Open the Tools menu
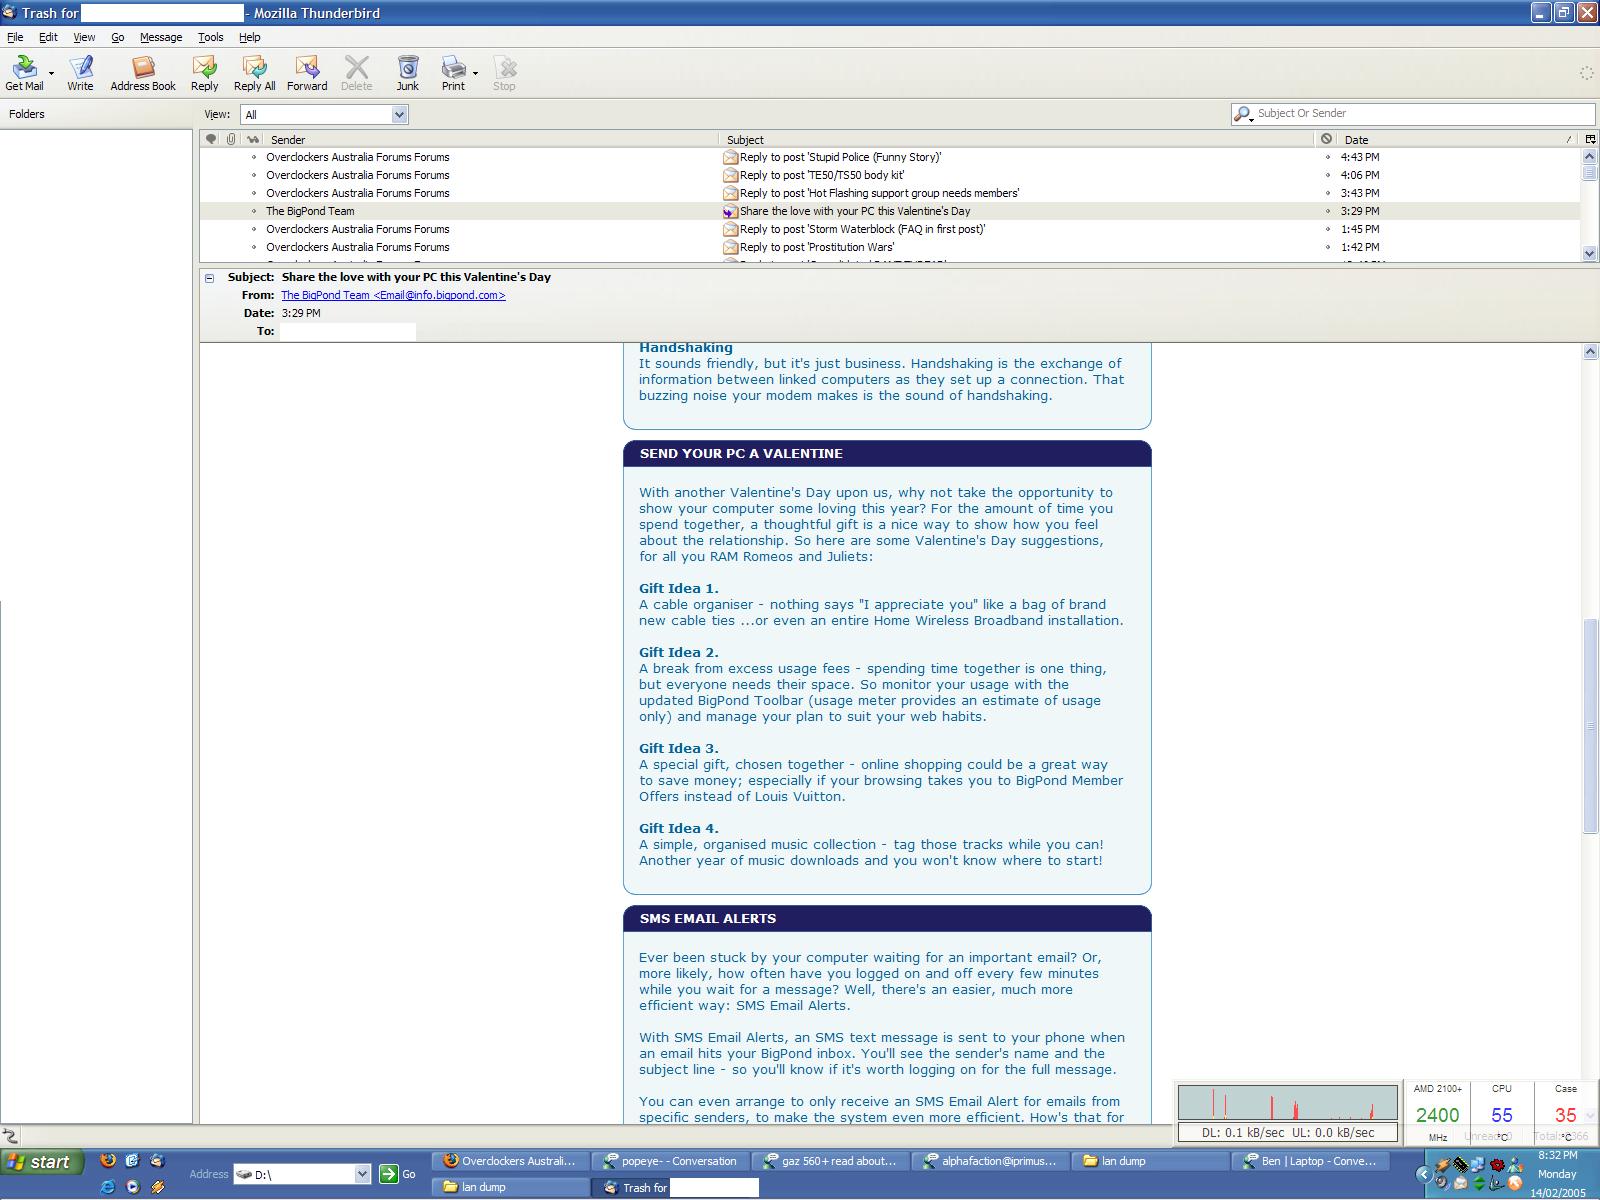The image size is (1600, 1200). click(x=210, y=37)
